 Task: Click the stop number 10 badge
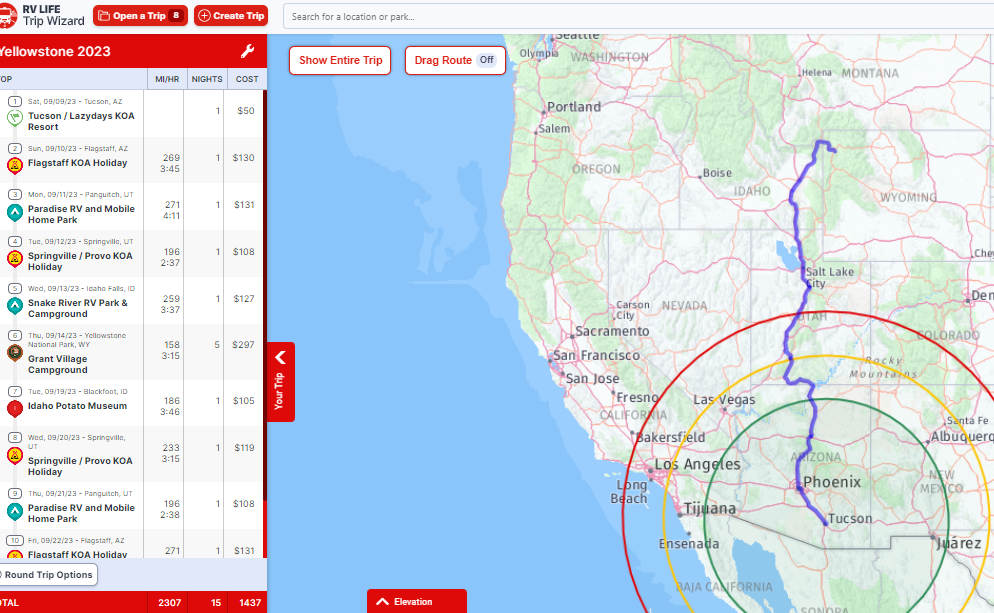tap(15, 540)
